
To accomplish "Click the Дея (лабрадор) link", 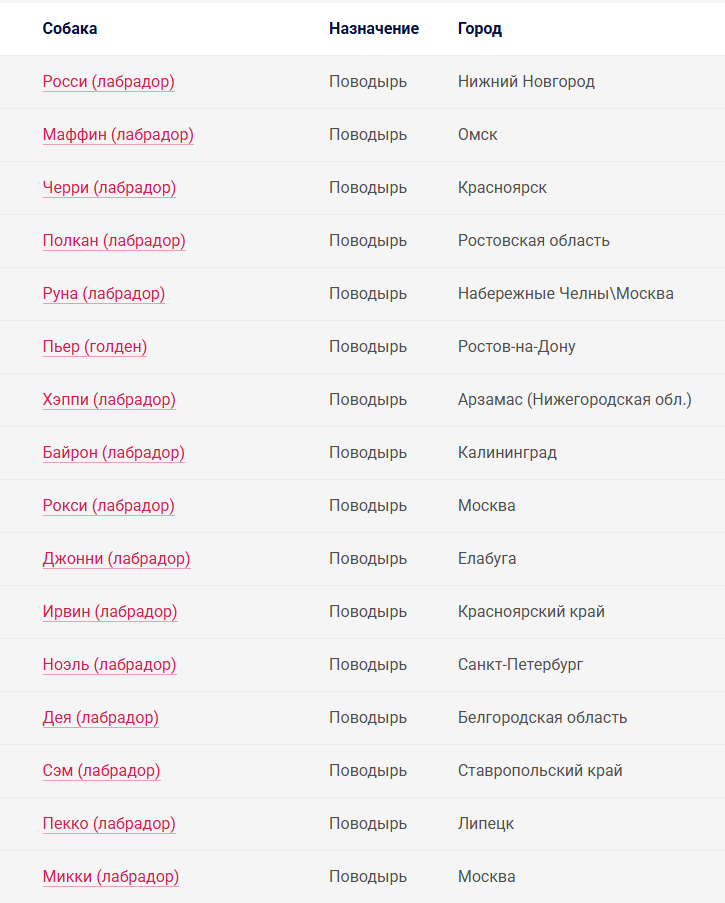I will pos(100,718).
